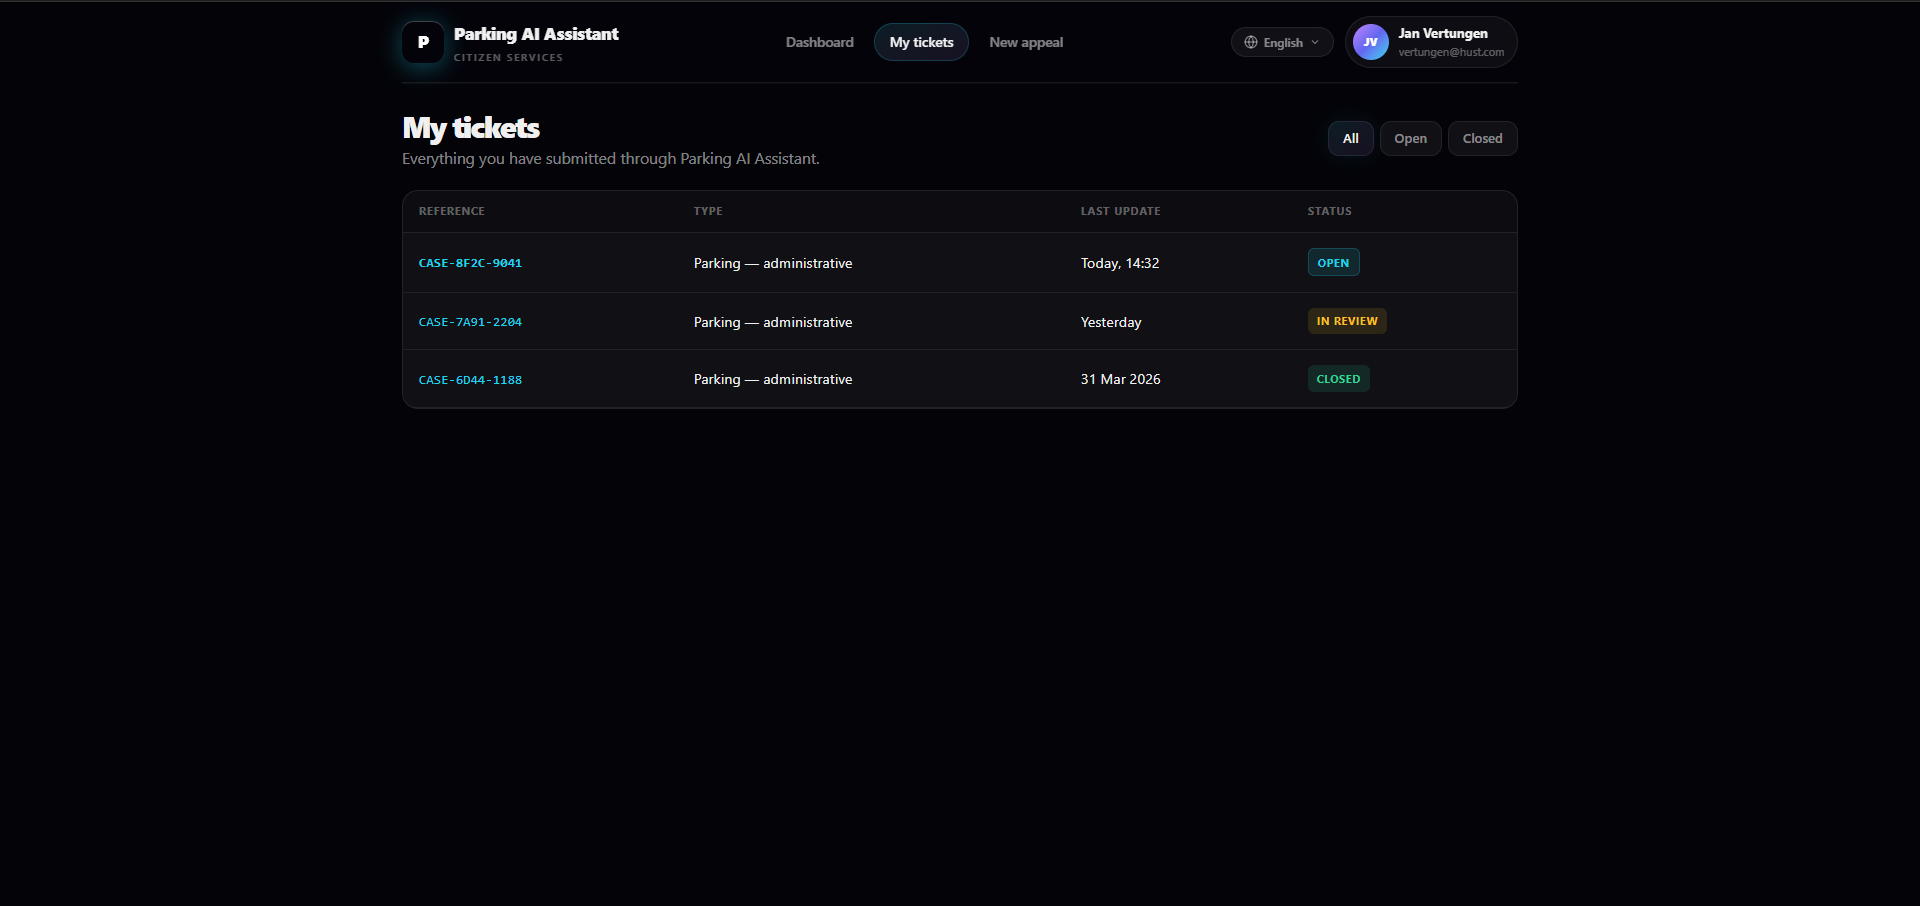The height and width of the screenshot is (906, 1920).
Task: Click the globe language icon
Action: [1250, 42]
